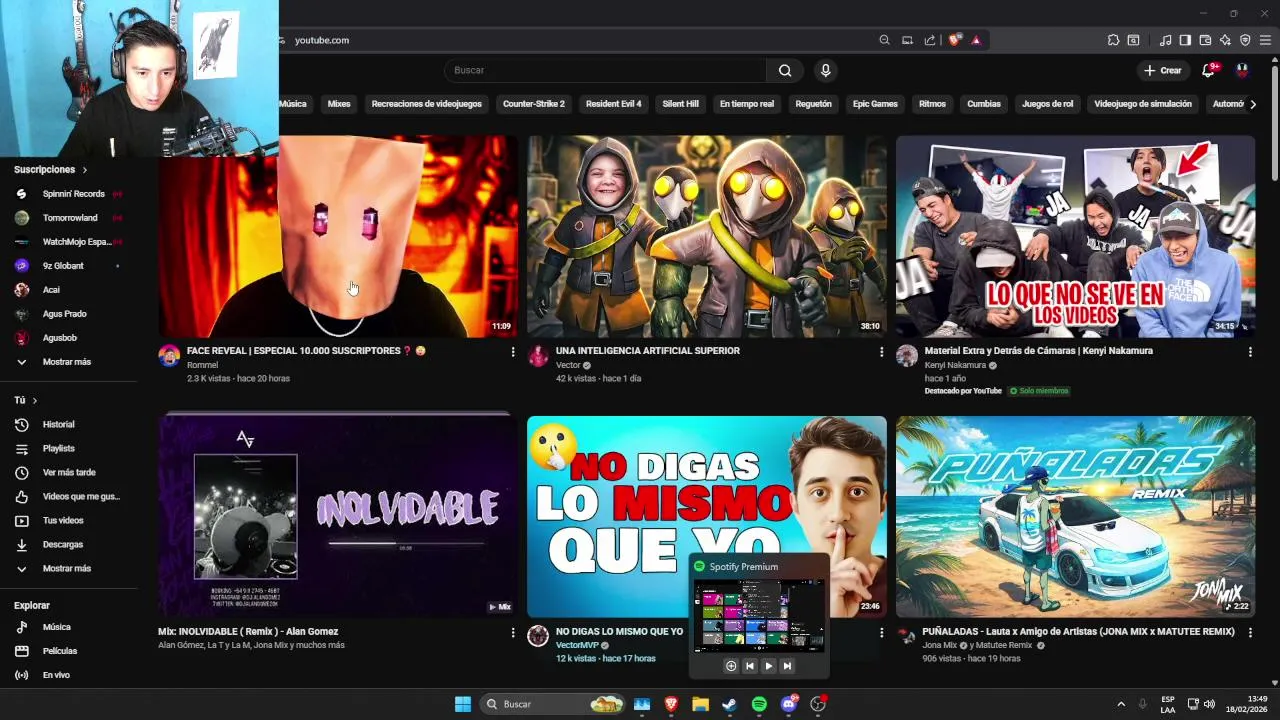Image resolution: width=1280 pixels, height=720 pixels.
Task: Expand Mostrar más below Descargas
Action: coord(68,569)
